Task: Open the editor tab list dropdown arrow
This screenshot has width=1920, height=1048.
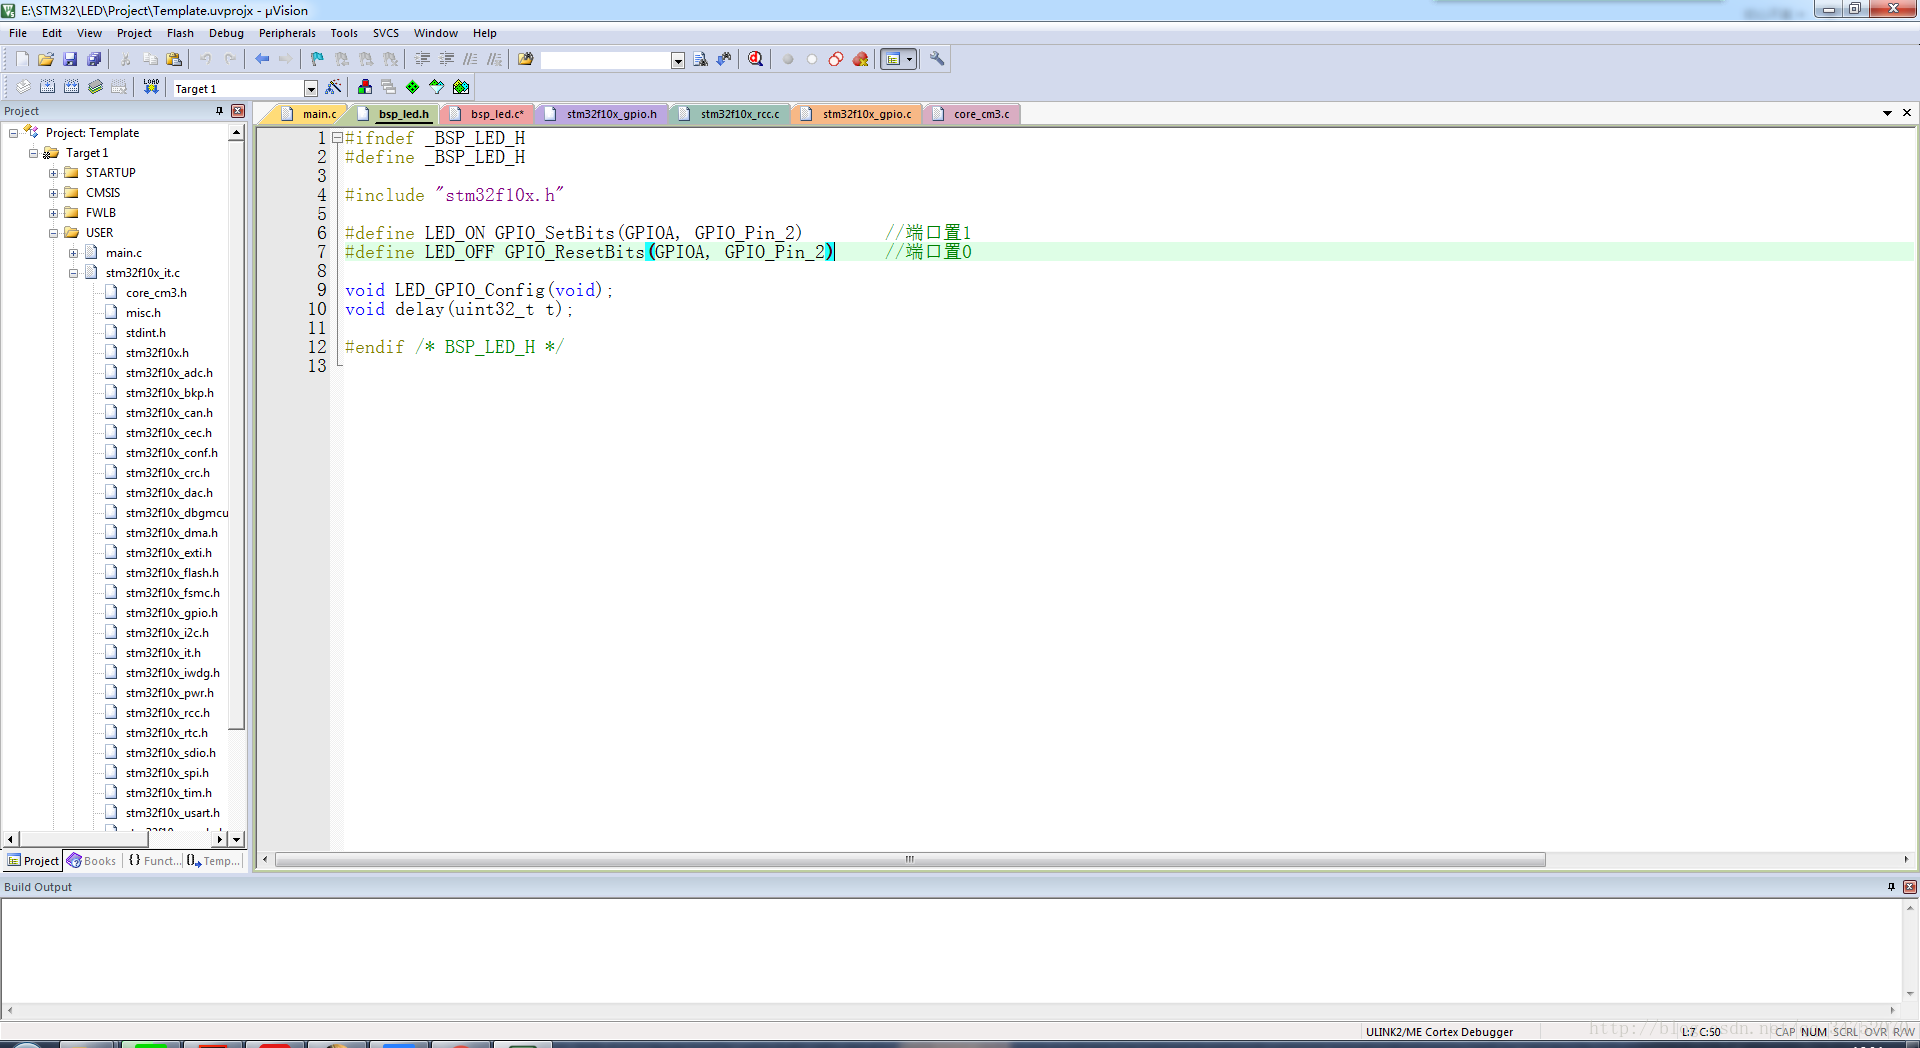Action: pos(1888,113)
